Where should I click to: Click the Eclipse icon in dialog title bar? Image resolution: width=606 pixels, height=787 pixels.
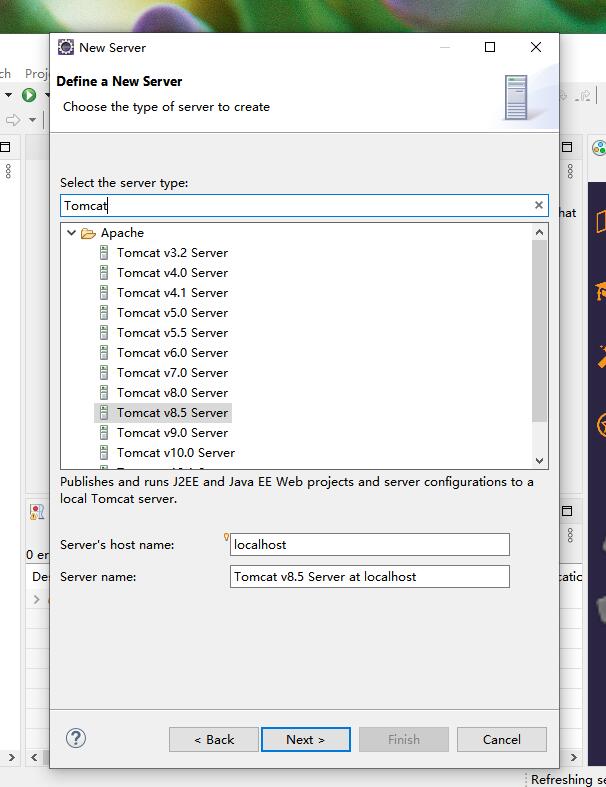[66, 47]
